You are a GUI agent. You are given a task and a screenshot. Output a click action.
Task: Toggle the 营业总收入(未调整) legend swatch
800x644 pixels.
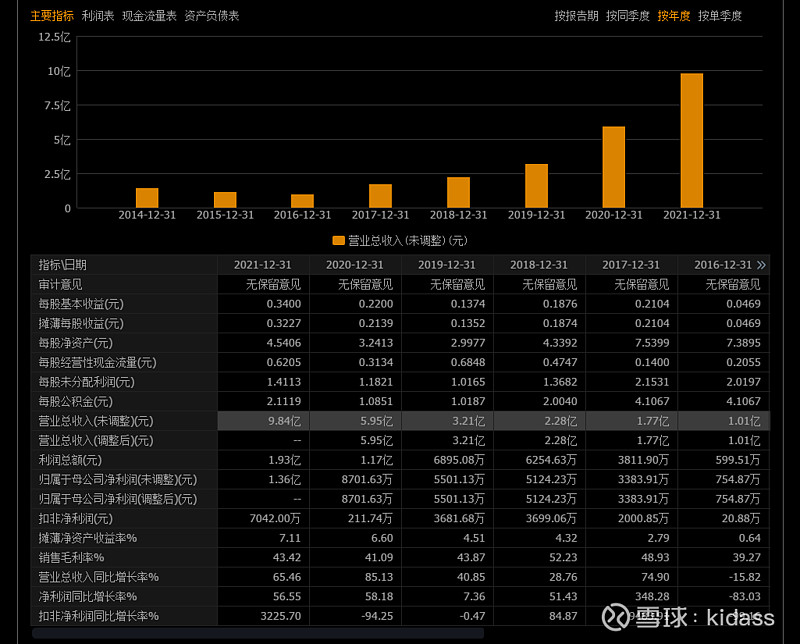(338, 240)
